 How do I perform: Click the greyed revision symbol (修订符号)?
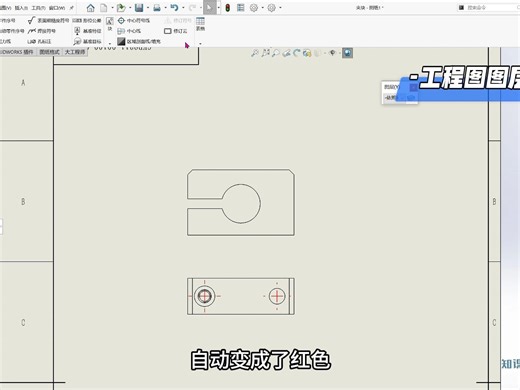[x=178, y=21]
